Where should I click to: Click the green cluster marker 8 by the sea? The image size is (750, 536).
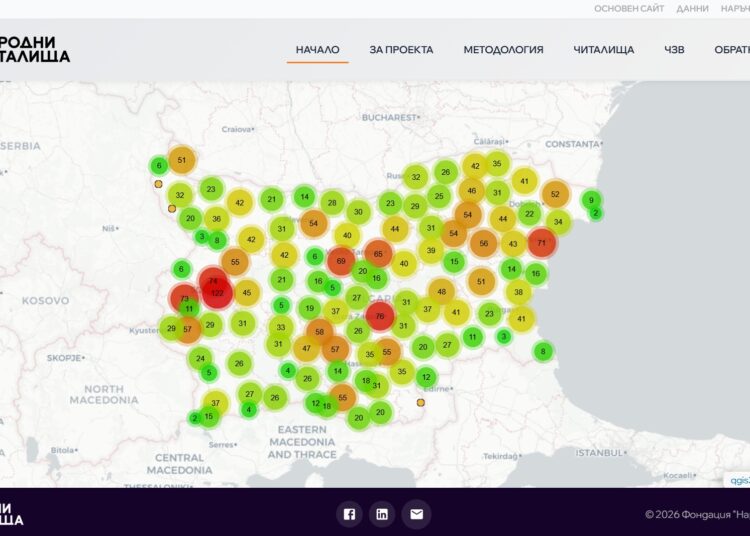pyautogui.click(x=543, y=351)
